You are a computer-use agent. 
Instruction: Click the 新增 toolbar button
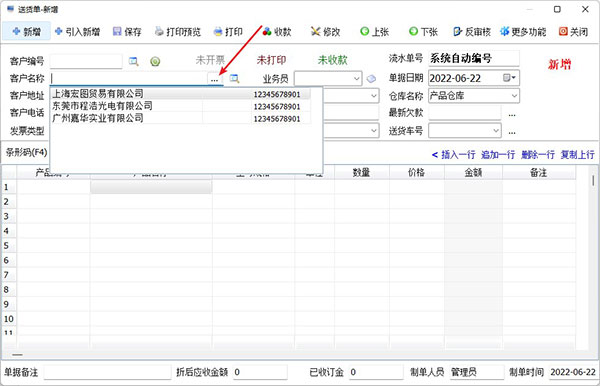tap(26, 31)
